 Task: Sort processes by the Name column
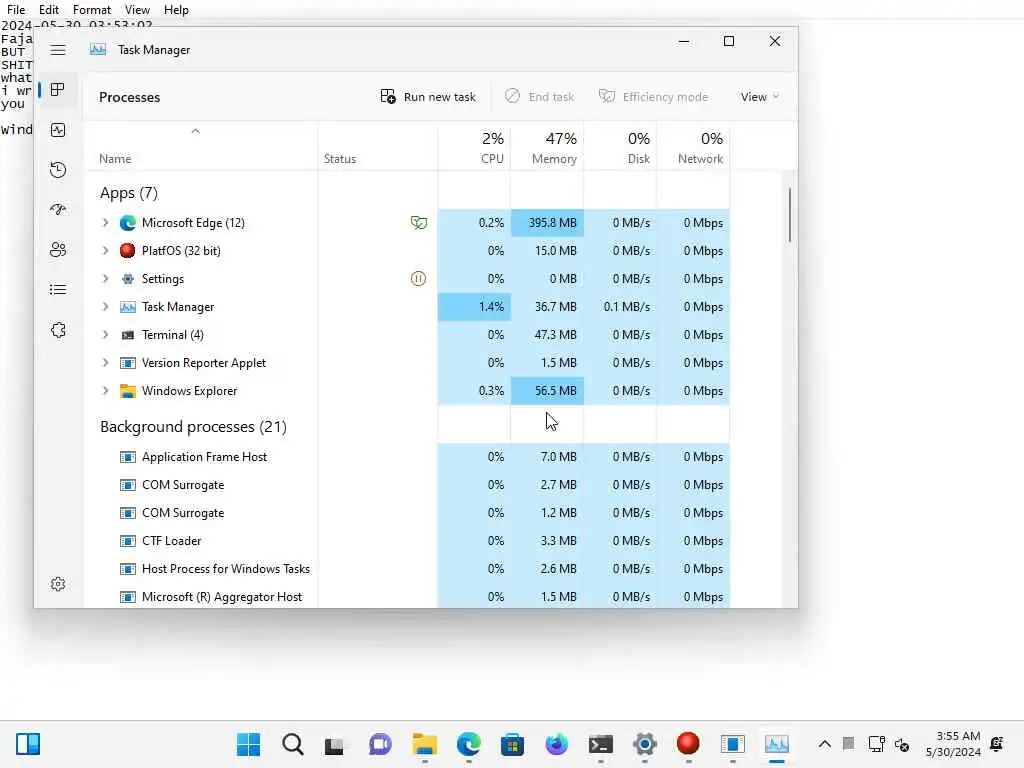201,147
